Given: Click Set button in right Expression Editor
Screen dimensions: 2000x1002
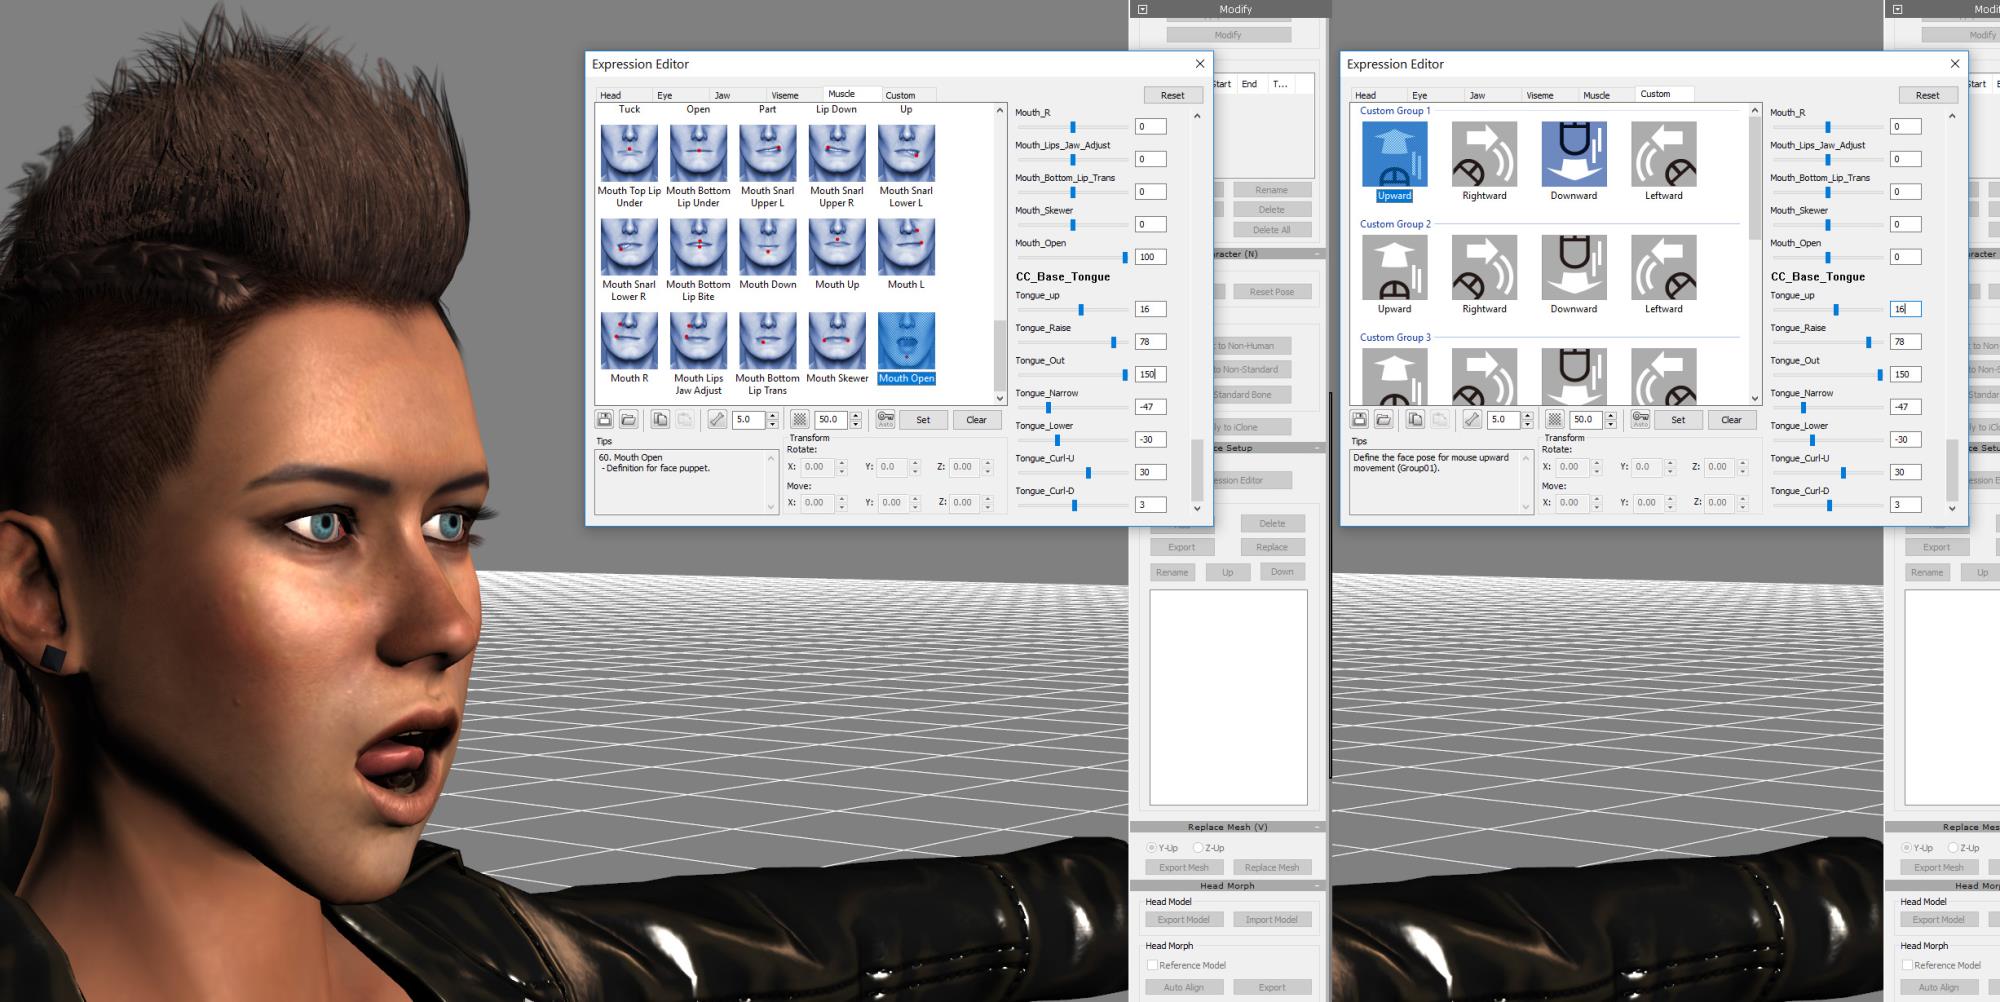Looking at the screenshot, I should (x=1678, y=420).
